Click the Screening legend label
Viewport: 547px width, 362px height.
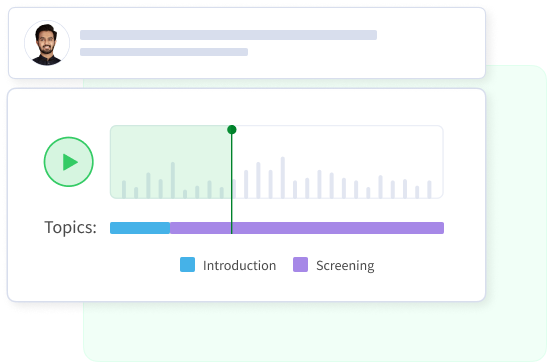pos(345,266)
